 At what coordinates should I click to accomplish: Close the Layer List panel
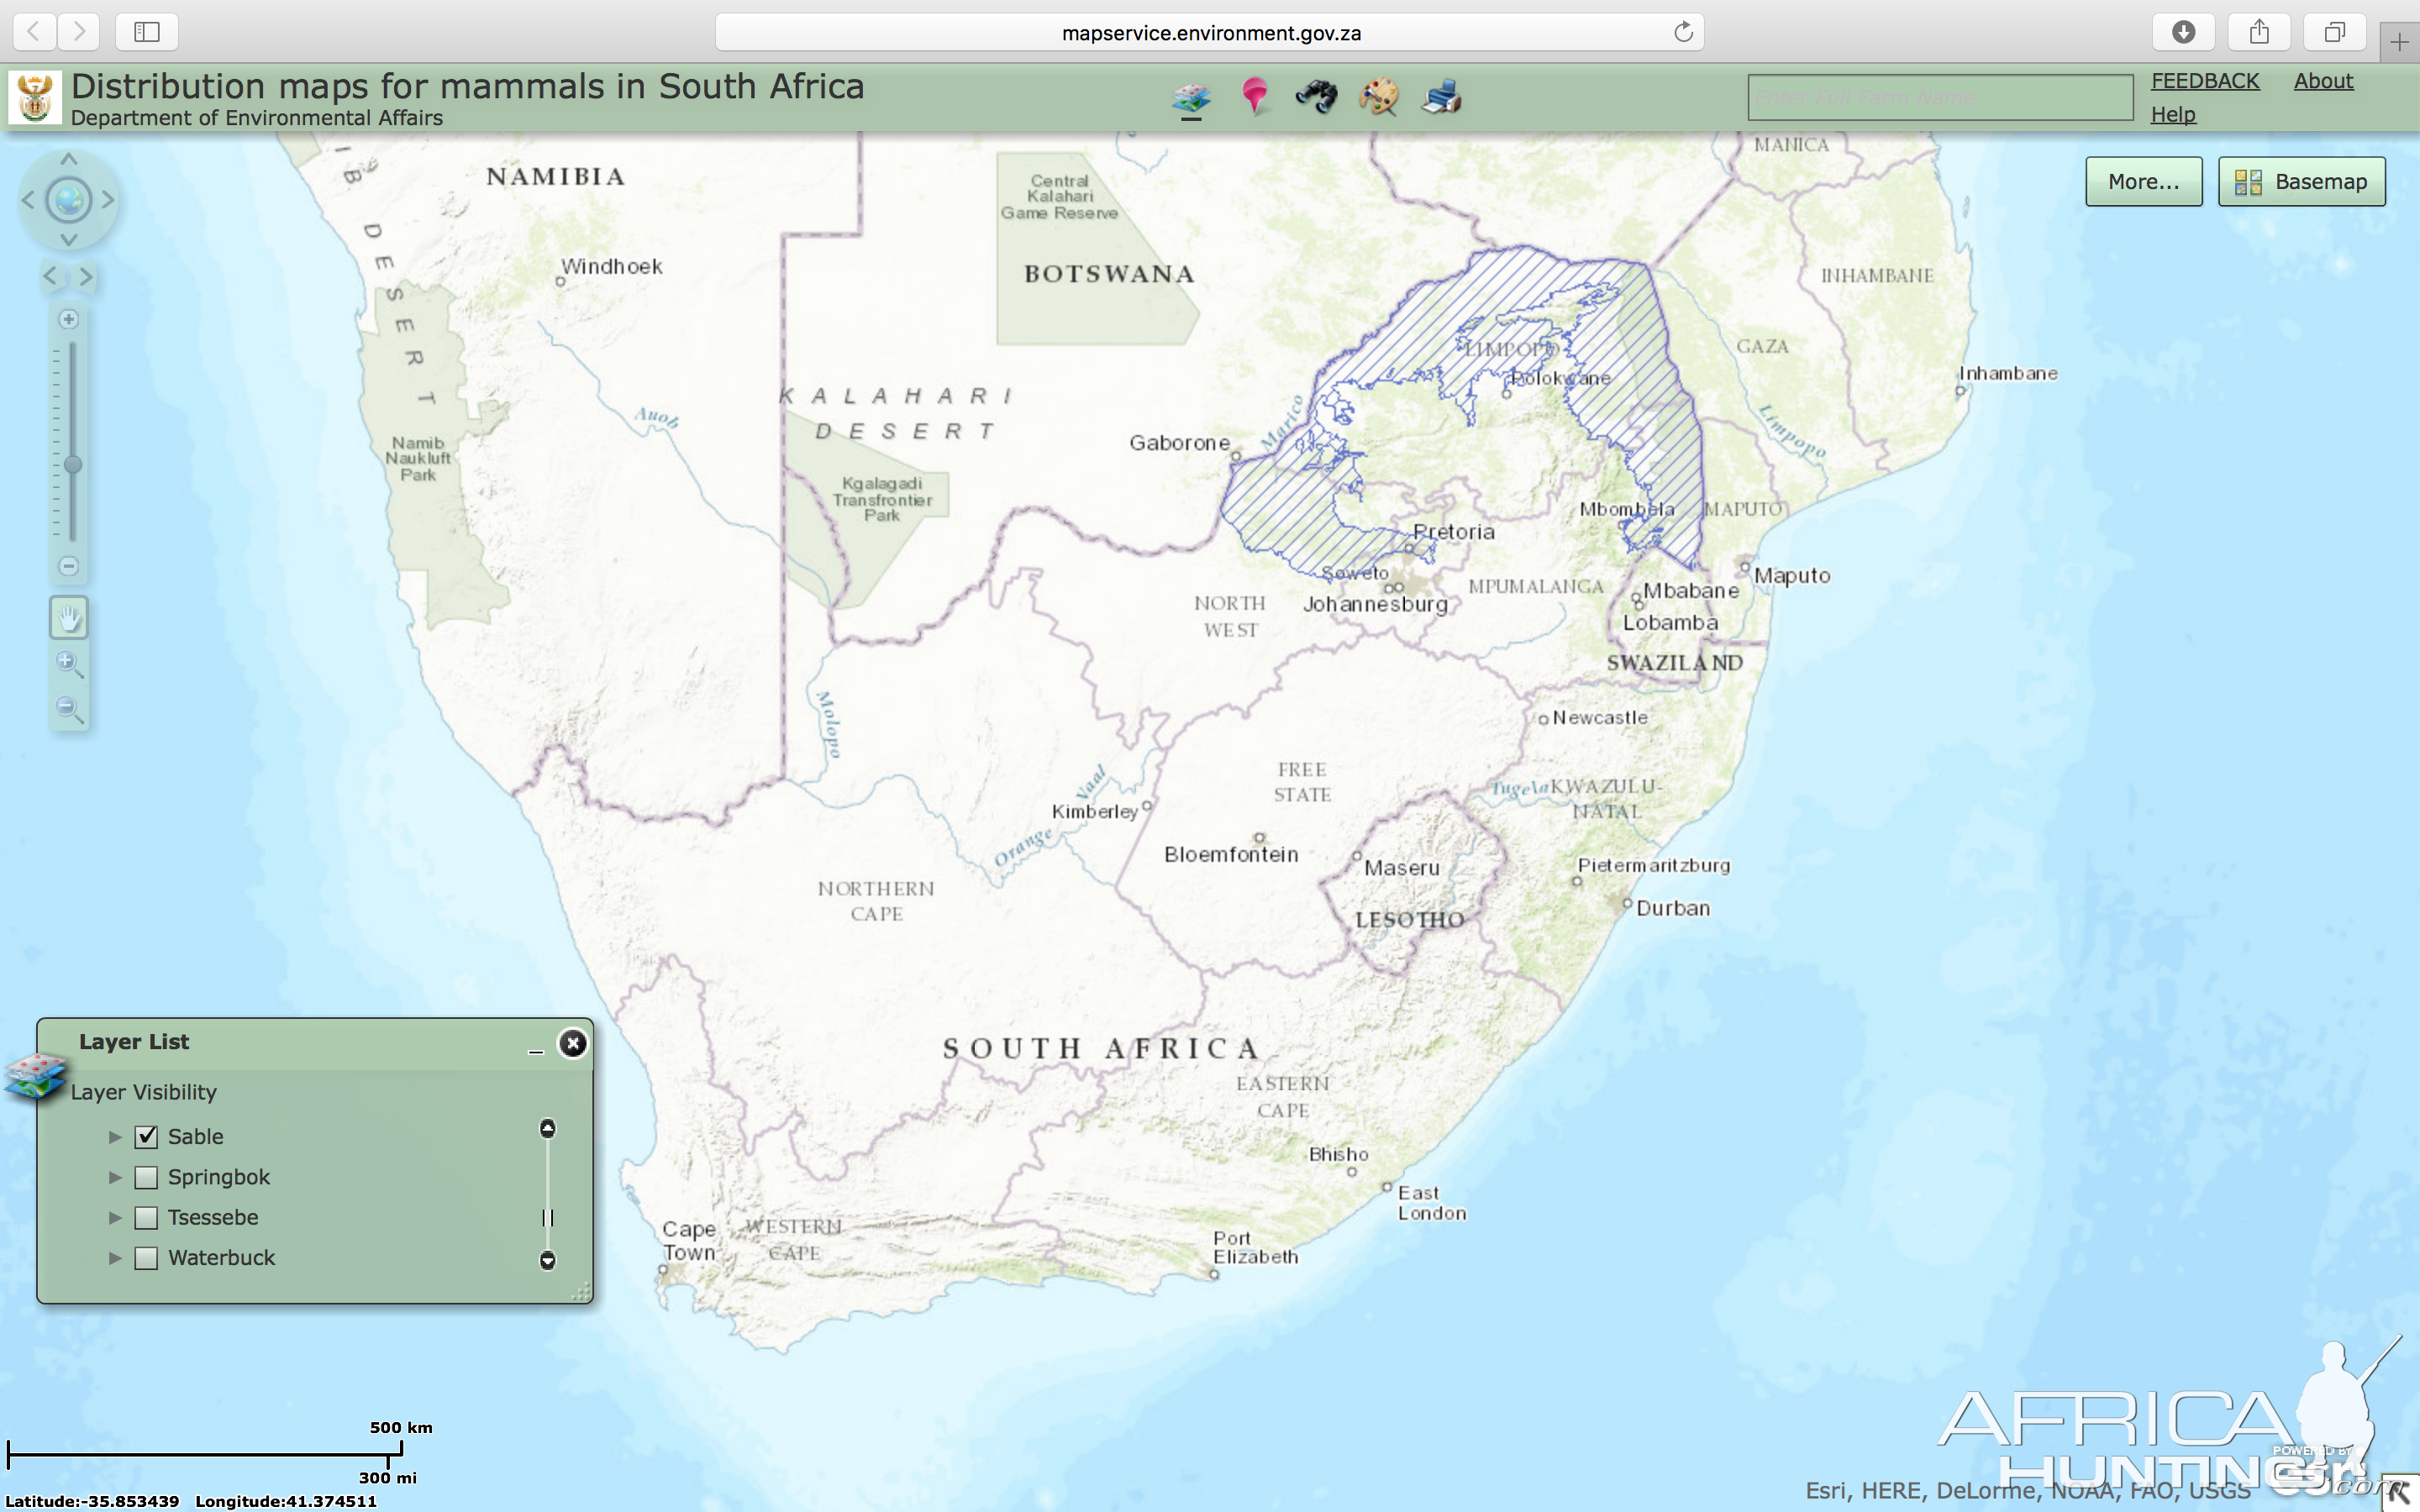572,1043
